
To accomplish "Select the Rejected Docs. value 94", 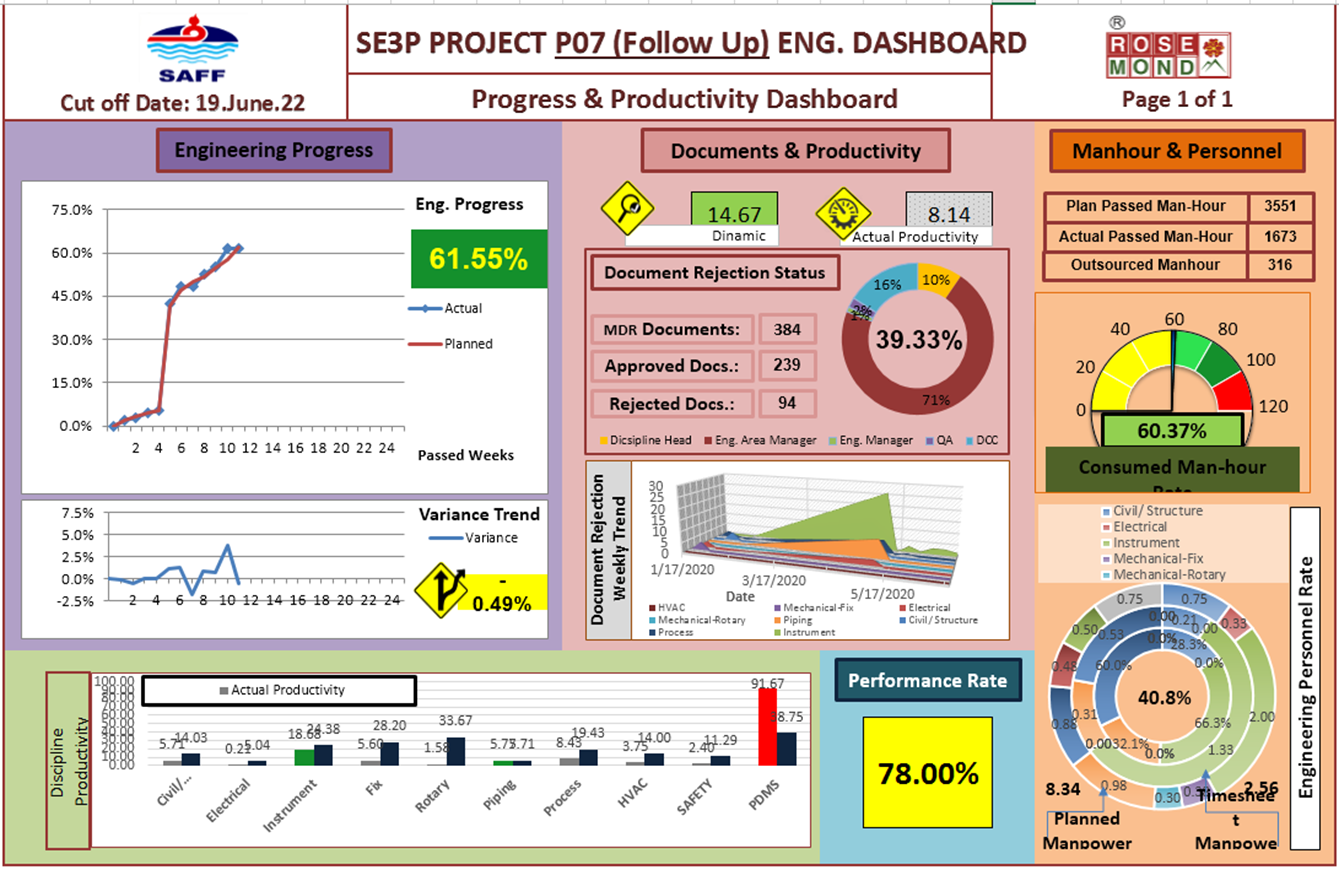I will pos(787,404).
